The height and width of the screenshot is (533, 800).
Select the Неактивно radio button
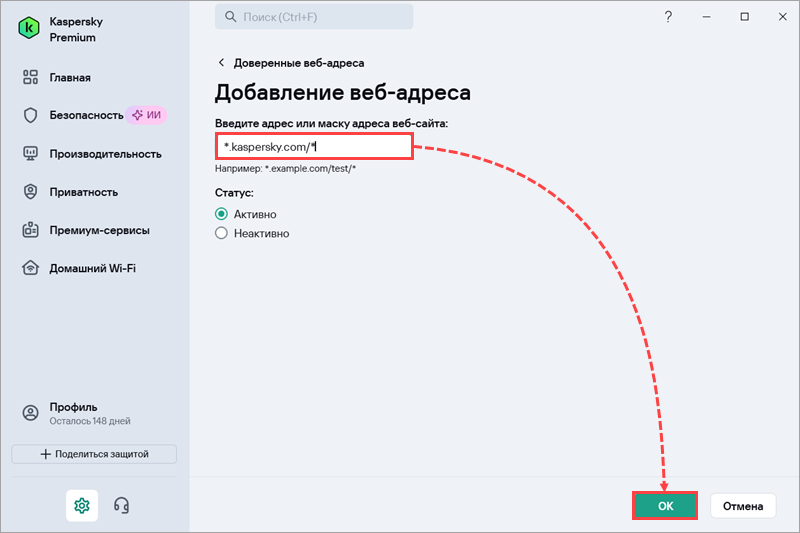221,233
